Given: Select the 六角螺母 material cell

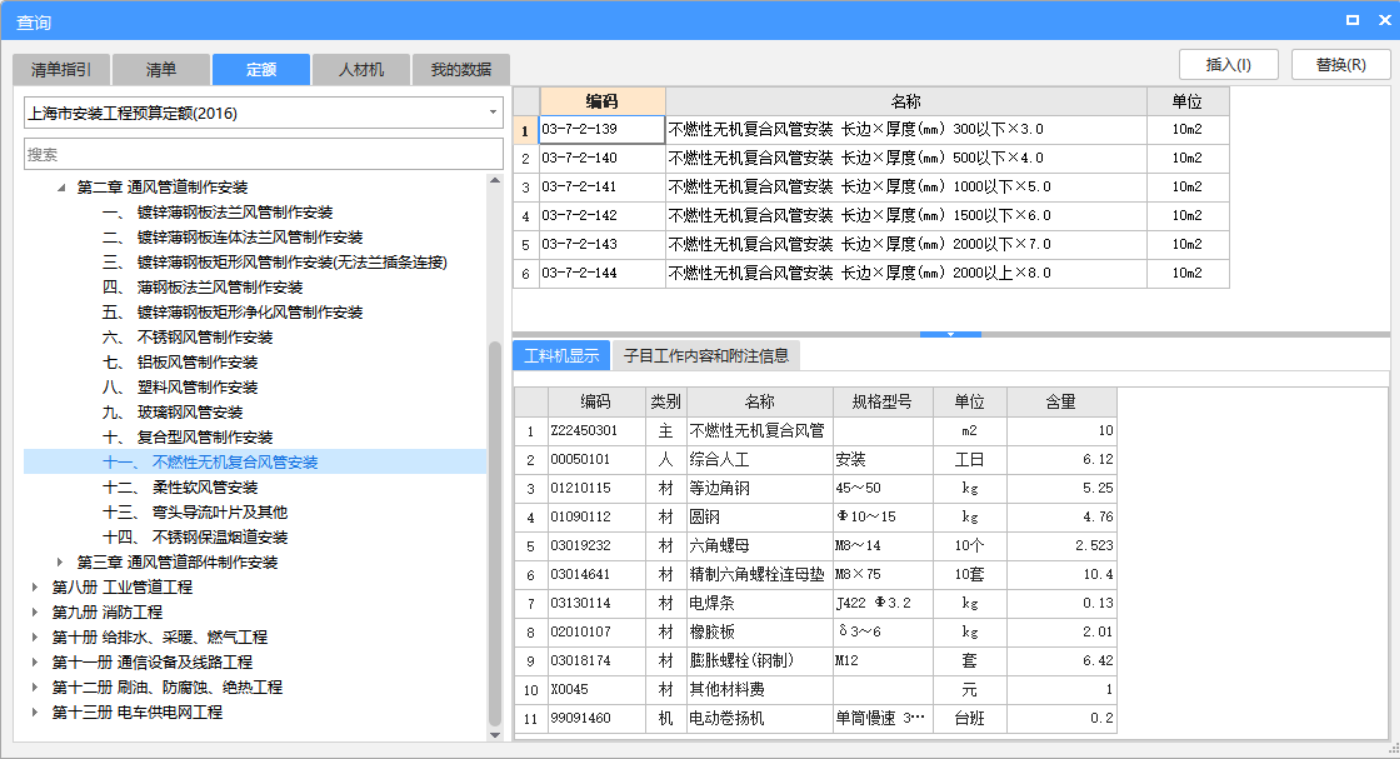Looking at the screenshot, I should 759,546.
